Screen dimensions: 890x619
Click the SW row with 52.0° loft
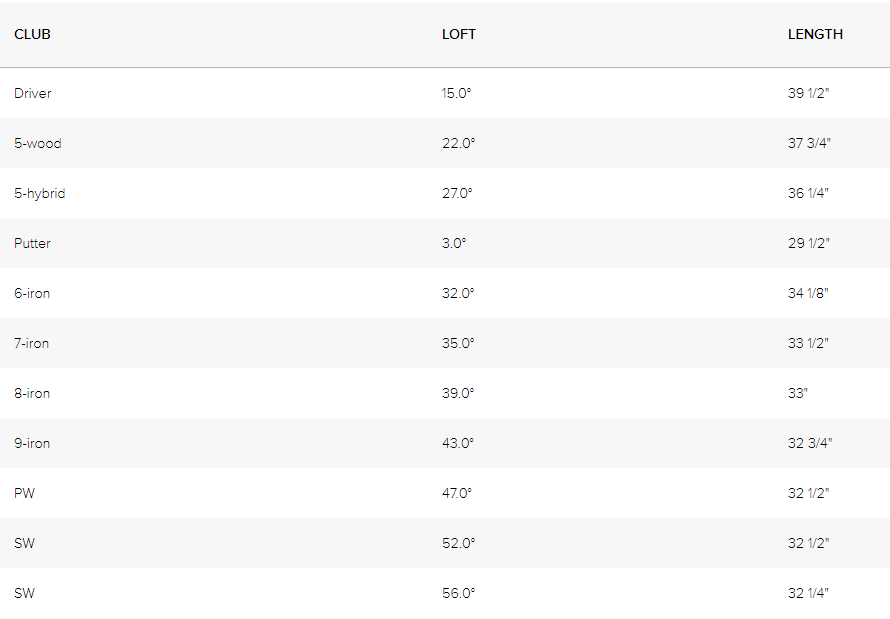pos(445,543)
